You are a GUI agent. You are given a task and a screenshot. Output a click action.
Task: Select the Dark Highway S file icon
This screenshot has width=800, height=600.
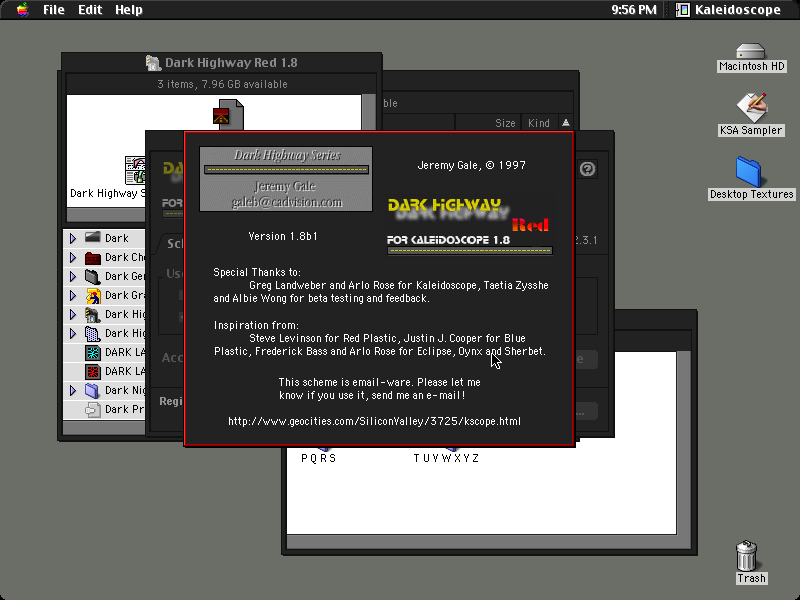click(135, 170)
